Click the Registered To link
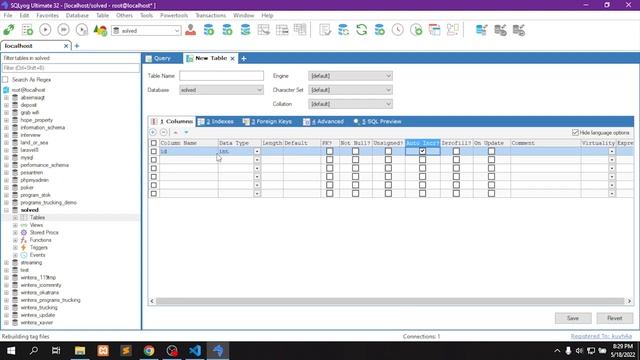This screenshot has width=640, height=360. click(x=601, y=336)
